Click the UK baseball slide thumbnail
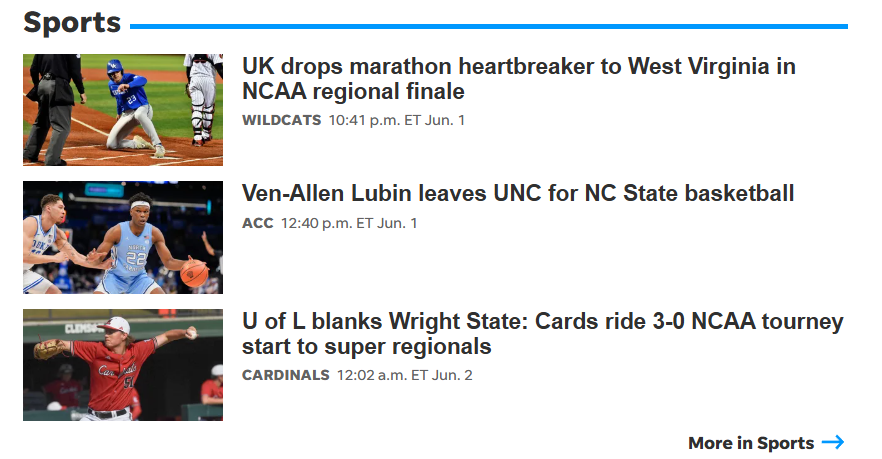The width and height of the screenshot is (882, 459). coord(123,110)
